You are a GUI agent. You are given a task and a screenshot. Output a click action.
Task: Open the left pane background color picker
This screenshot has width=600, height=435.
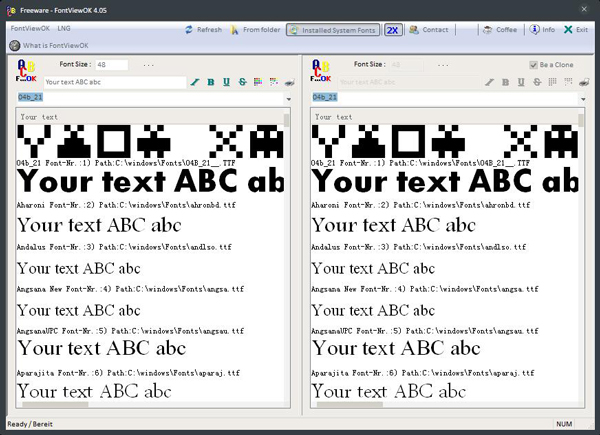pyautogui.click(x=274, y=82)
